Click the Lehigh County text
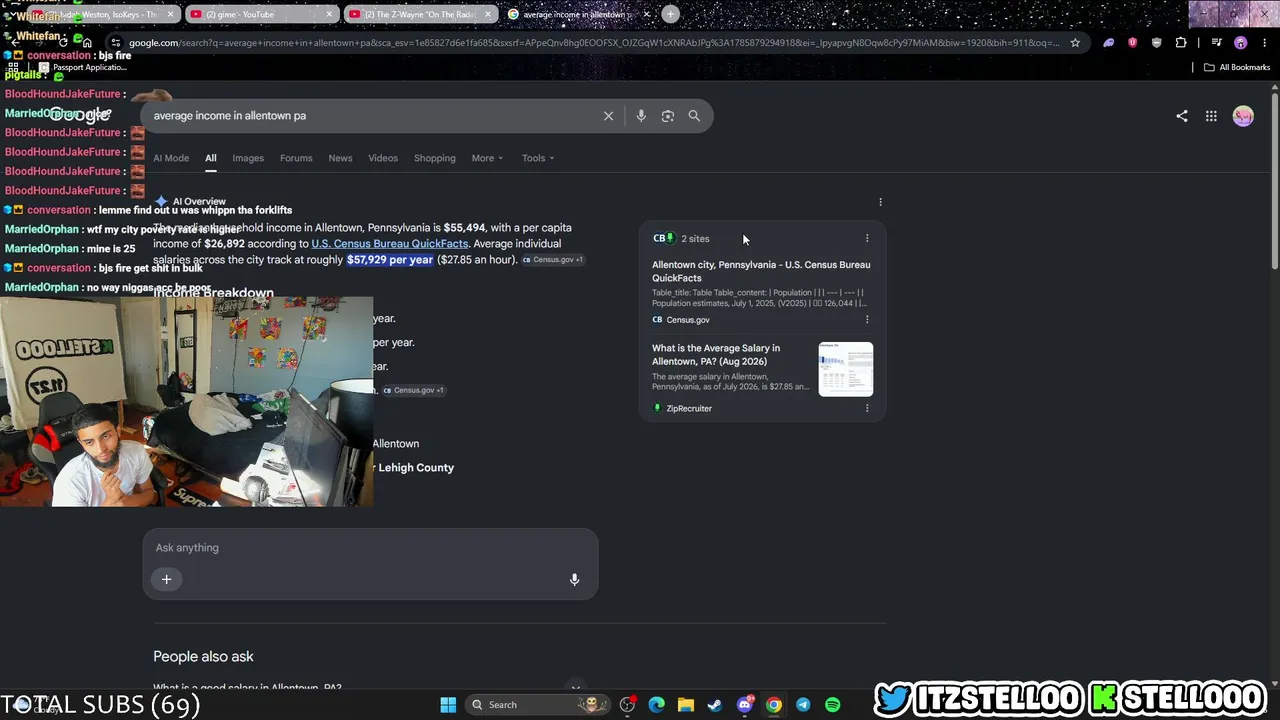This screenshot has width=1280, height=720. [416, 468]
